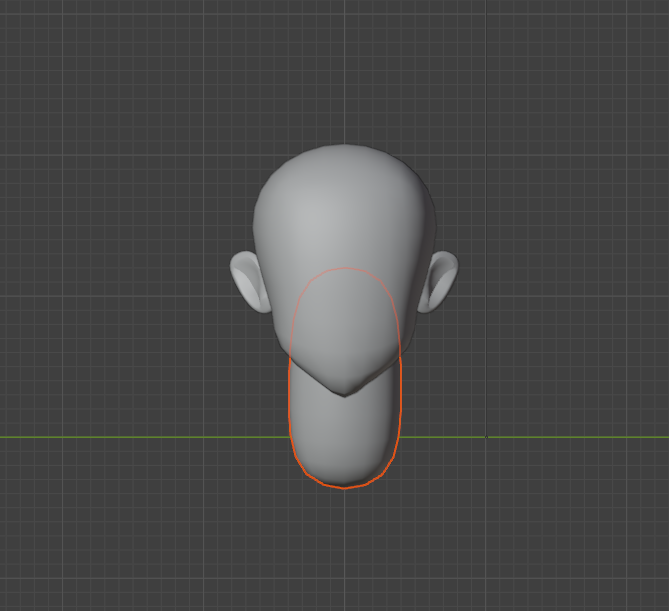
Task: Click the pointed chin tip of the head
Action: (x=345, y=392)
